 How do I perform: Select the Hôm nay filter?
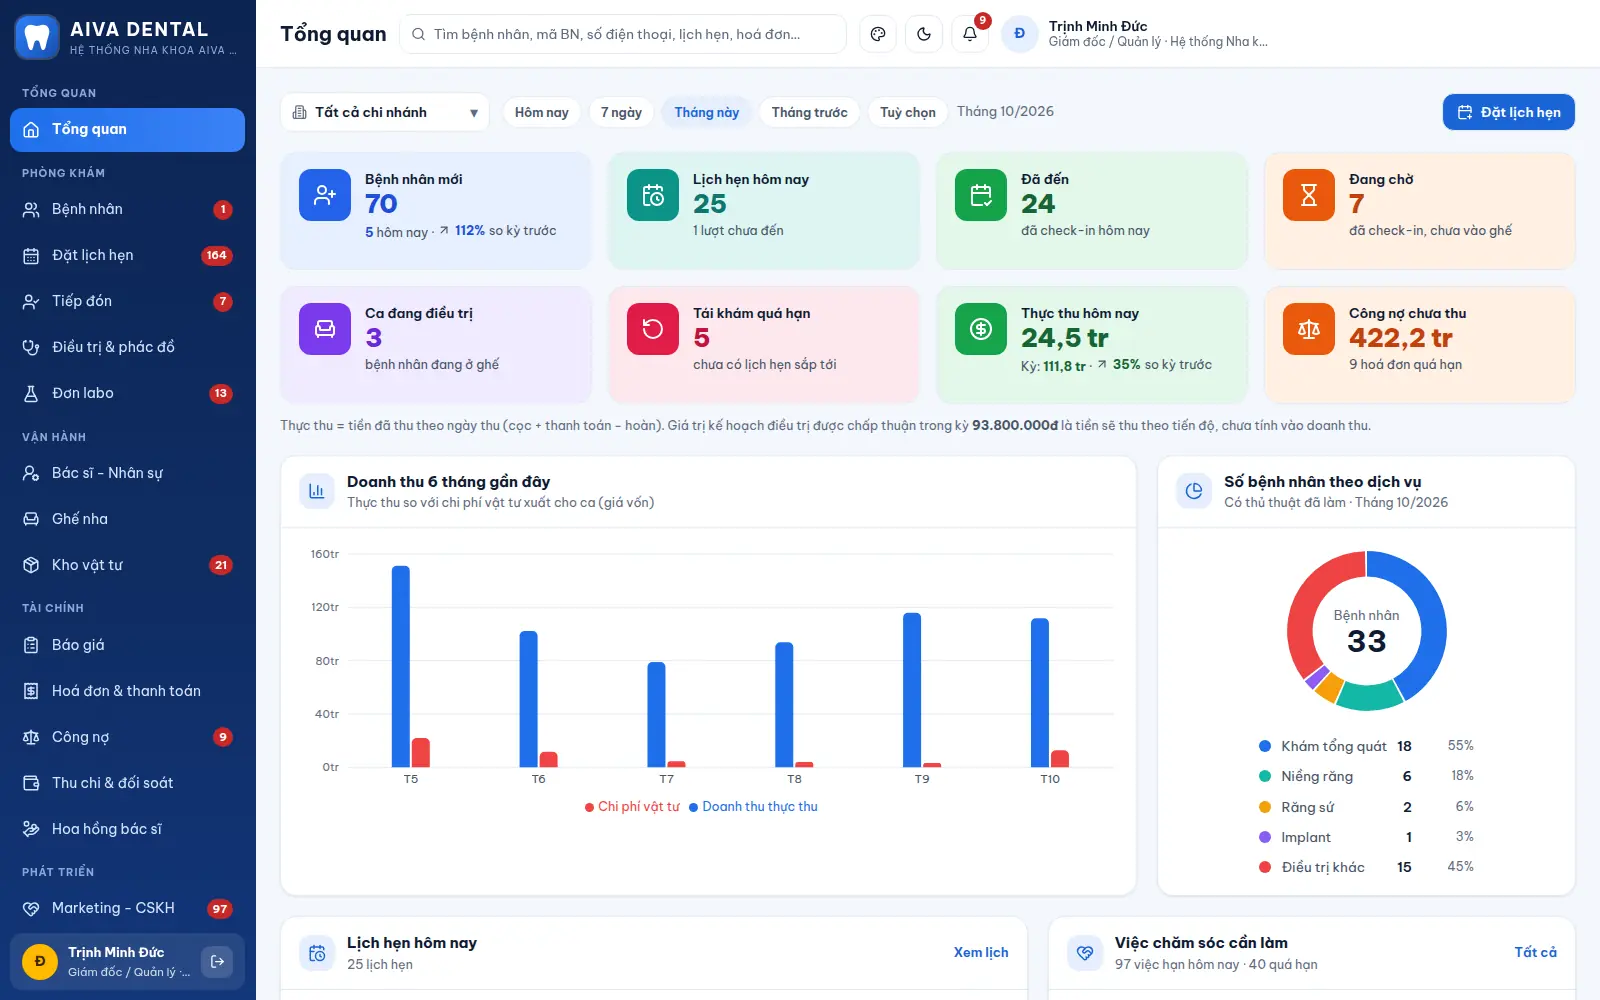pos(541,112)
